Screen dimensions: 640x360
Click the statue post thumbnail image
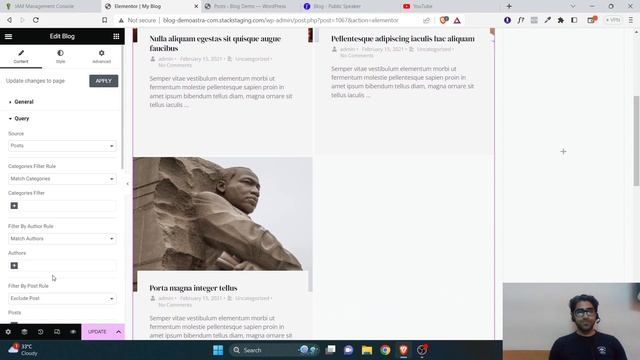pyautogui.click(x=222, y=214)
